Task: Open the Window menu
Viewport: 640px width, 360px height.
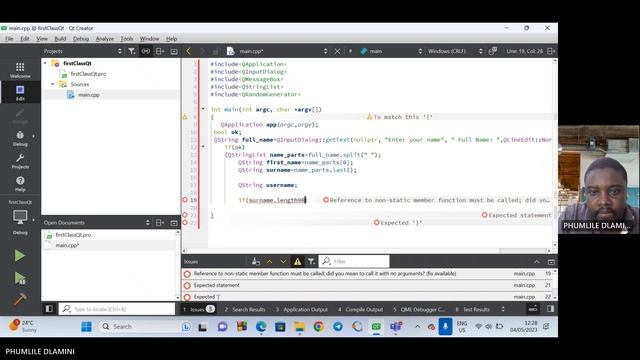Action: (x=149, y=39)
